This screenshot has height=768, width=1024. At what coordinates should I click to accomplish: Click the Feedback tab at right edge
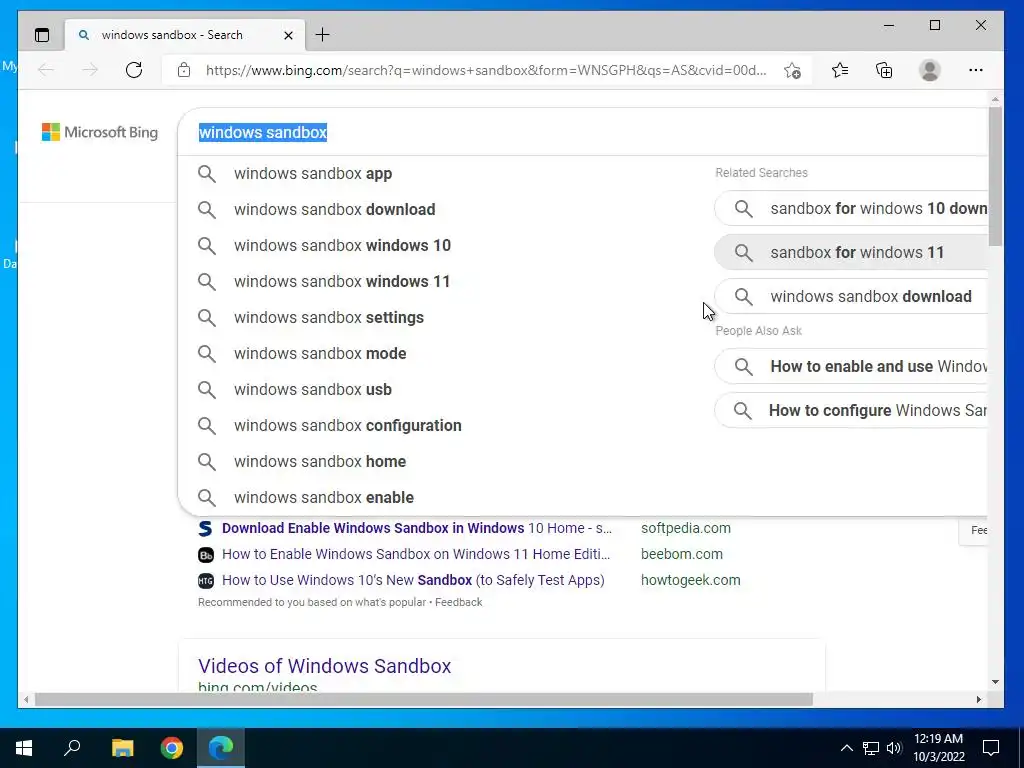pyautogui.click(x=974, y=530)
